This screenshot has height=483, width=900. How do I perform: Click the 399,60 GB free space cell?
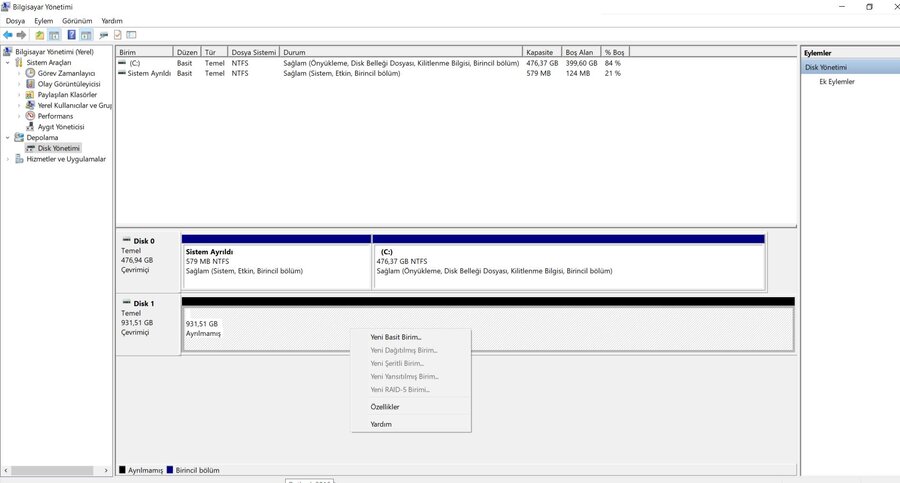[581, 63]
